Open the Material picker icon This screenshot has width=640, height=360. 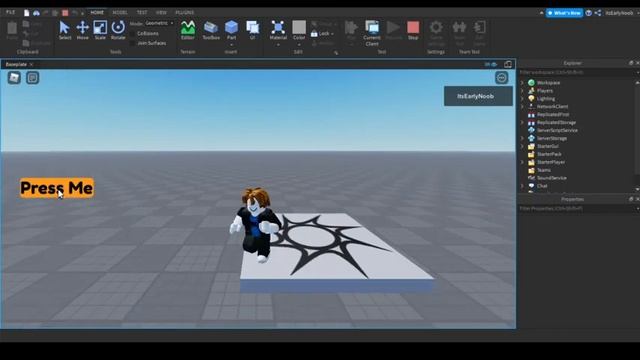coord(278,27)
